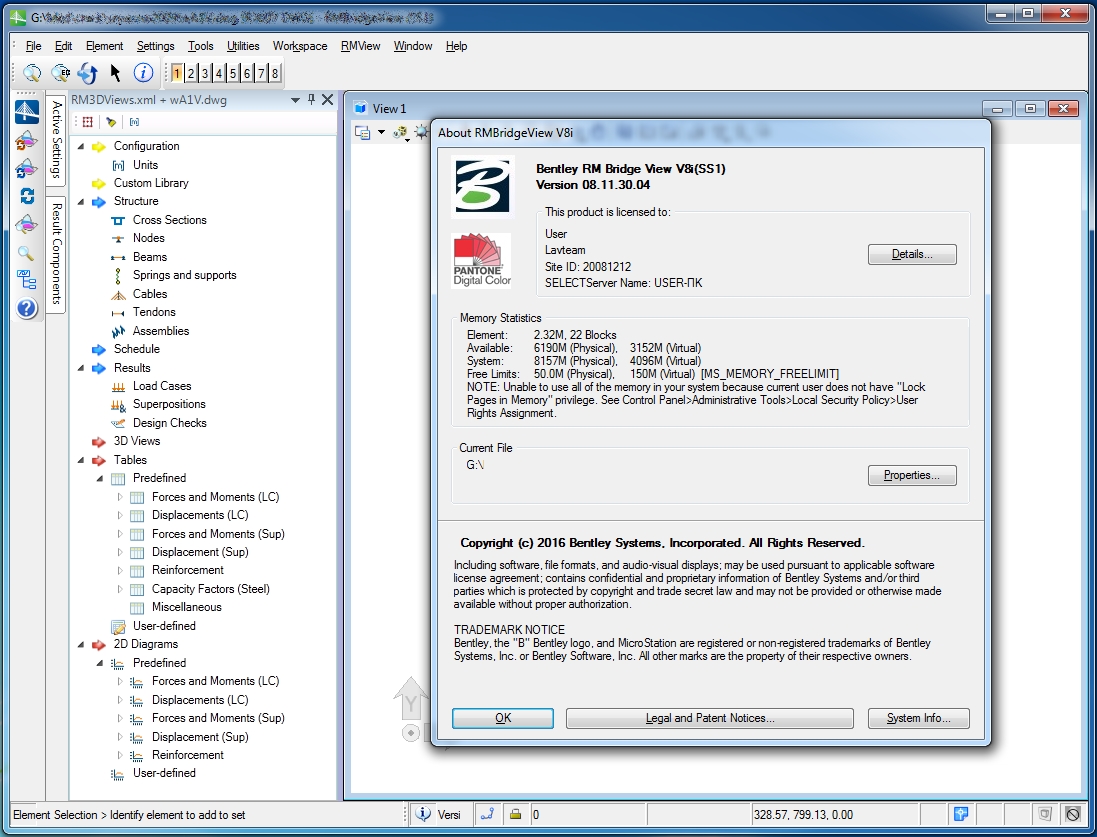This screenshot has height=837, width=1097.
Task: Click the plain magnifier icon in left sidebar
Action: click(26, 253)
